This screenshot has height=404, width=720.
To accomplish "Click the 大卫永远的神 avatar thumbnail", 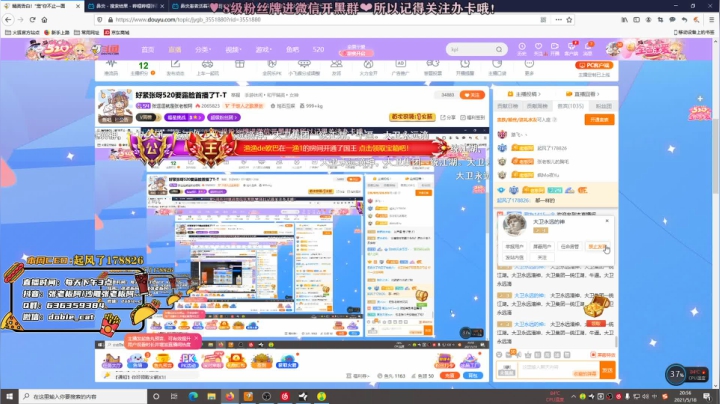I will (514, 225).
